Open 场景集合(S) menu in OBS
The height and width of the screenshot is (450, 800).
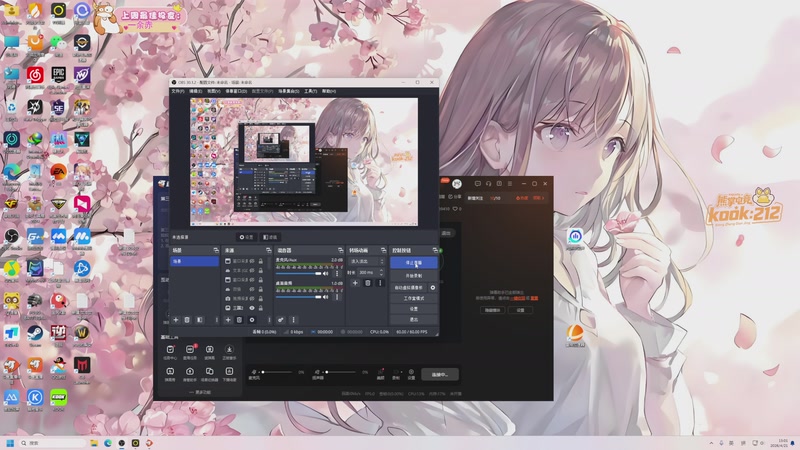(x=289, y=91)
